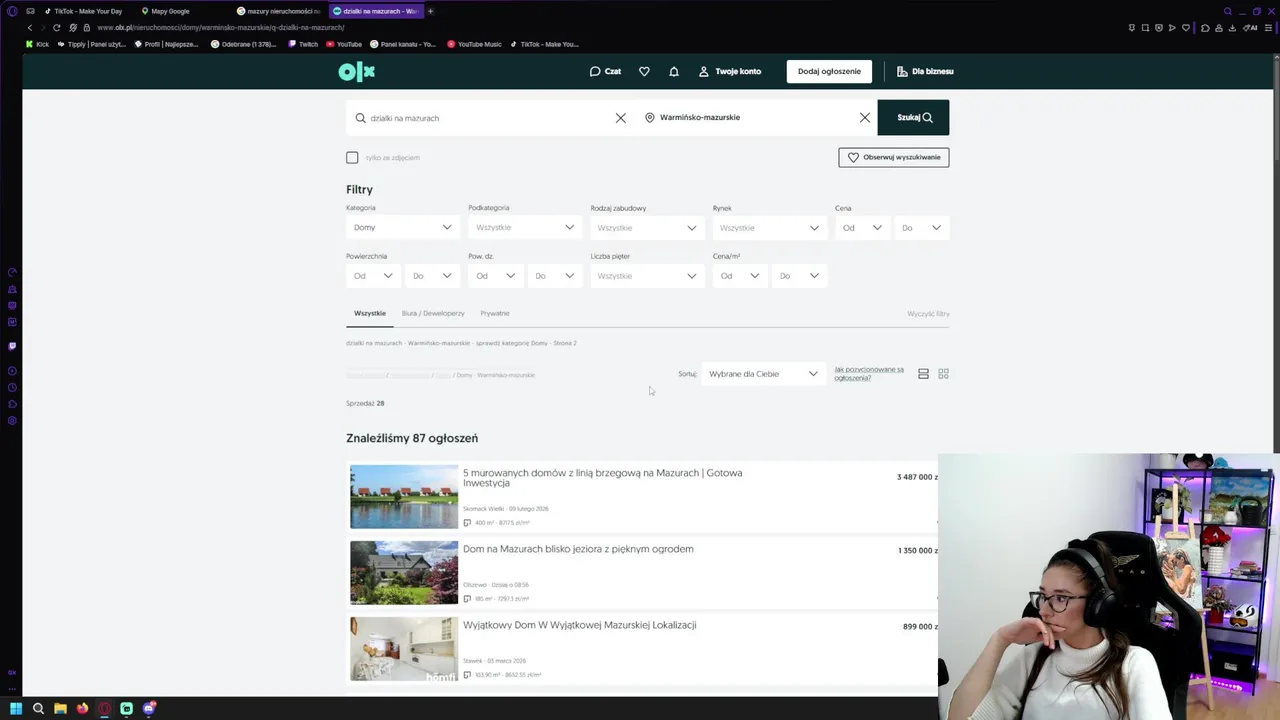Screen dimensions: 1280x720
Task: Open browser snapshot tool icon
Action: point(1145,28)
